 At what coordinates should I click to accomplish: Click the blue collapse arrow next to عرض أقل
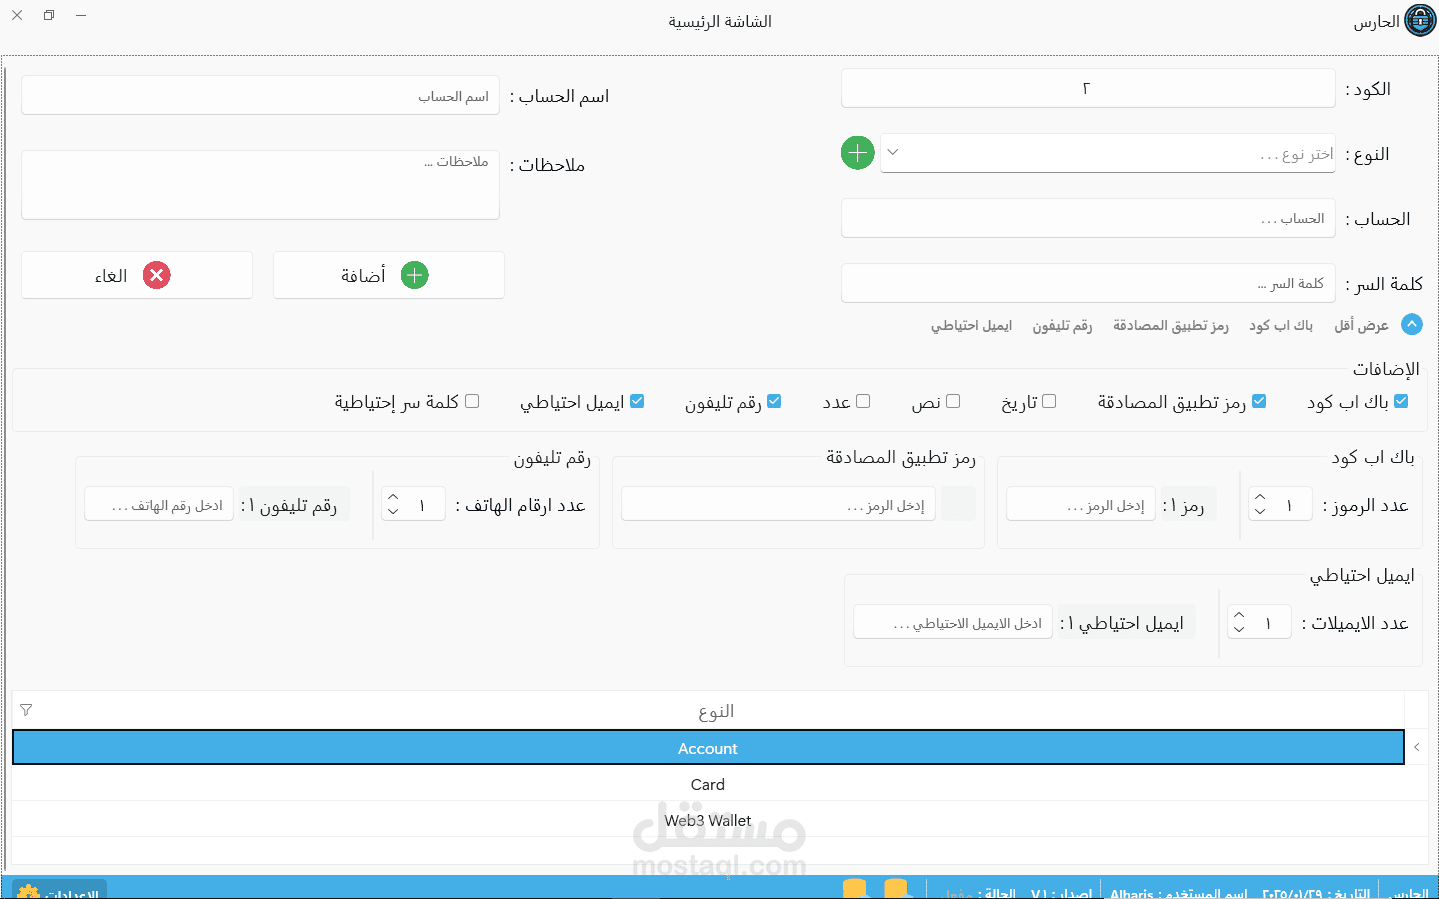pos(1412,324)
